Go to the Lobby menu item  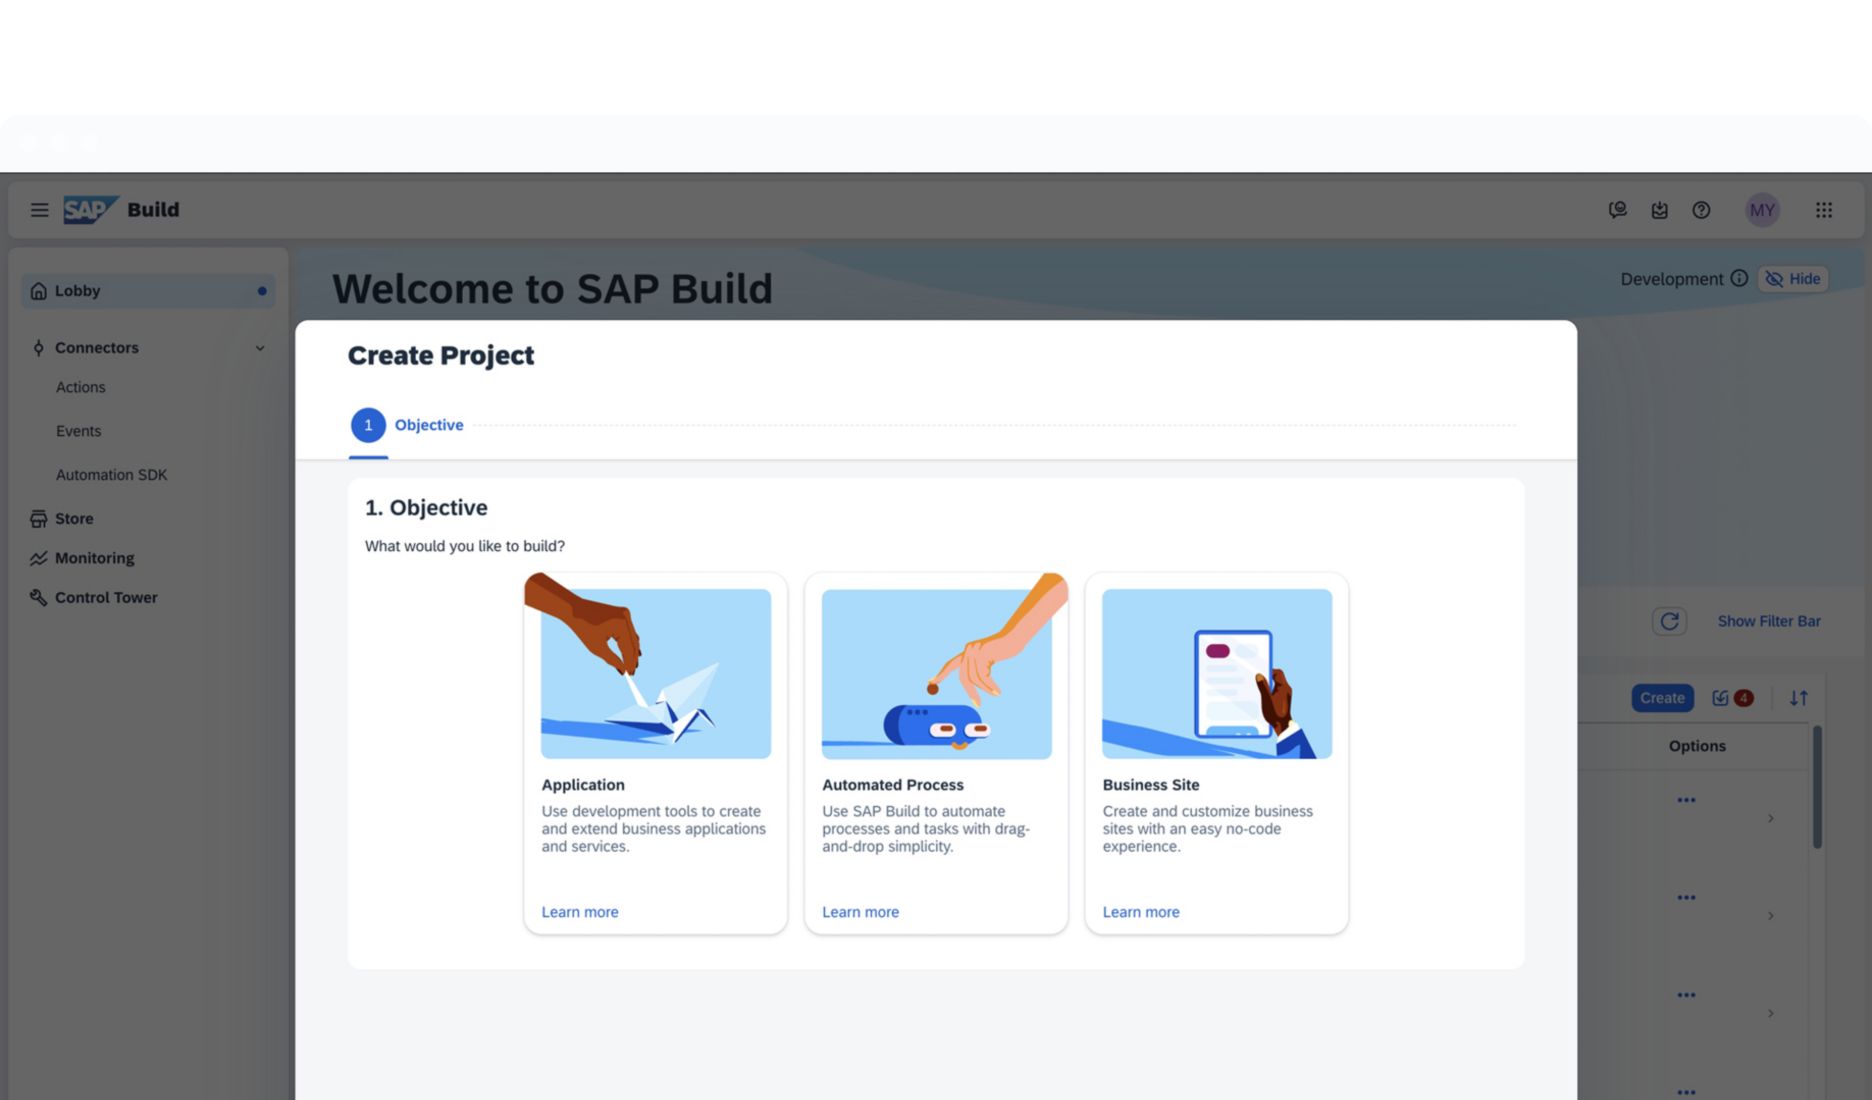pyautogui.click(x=77, y=291)
